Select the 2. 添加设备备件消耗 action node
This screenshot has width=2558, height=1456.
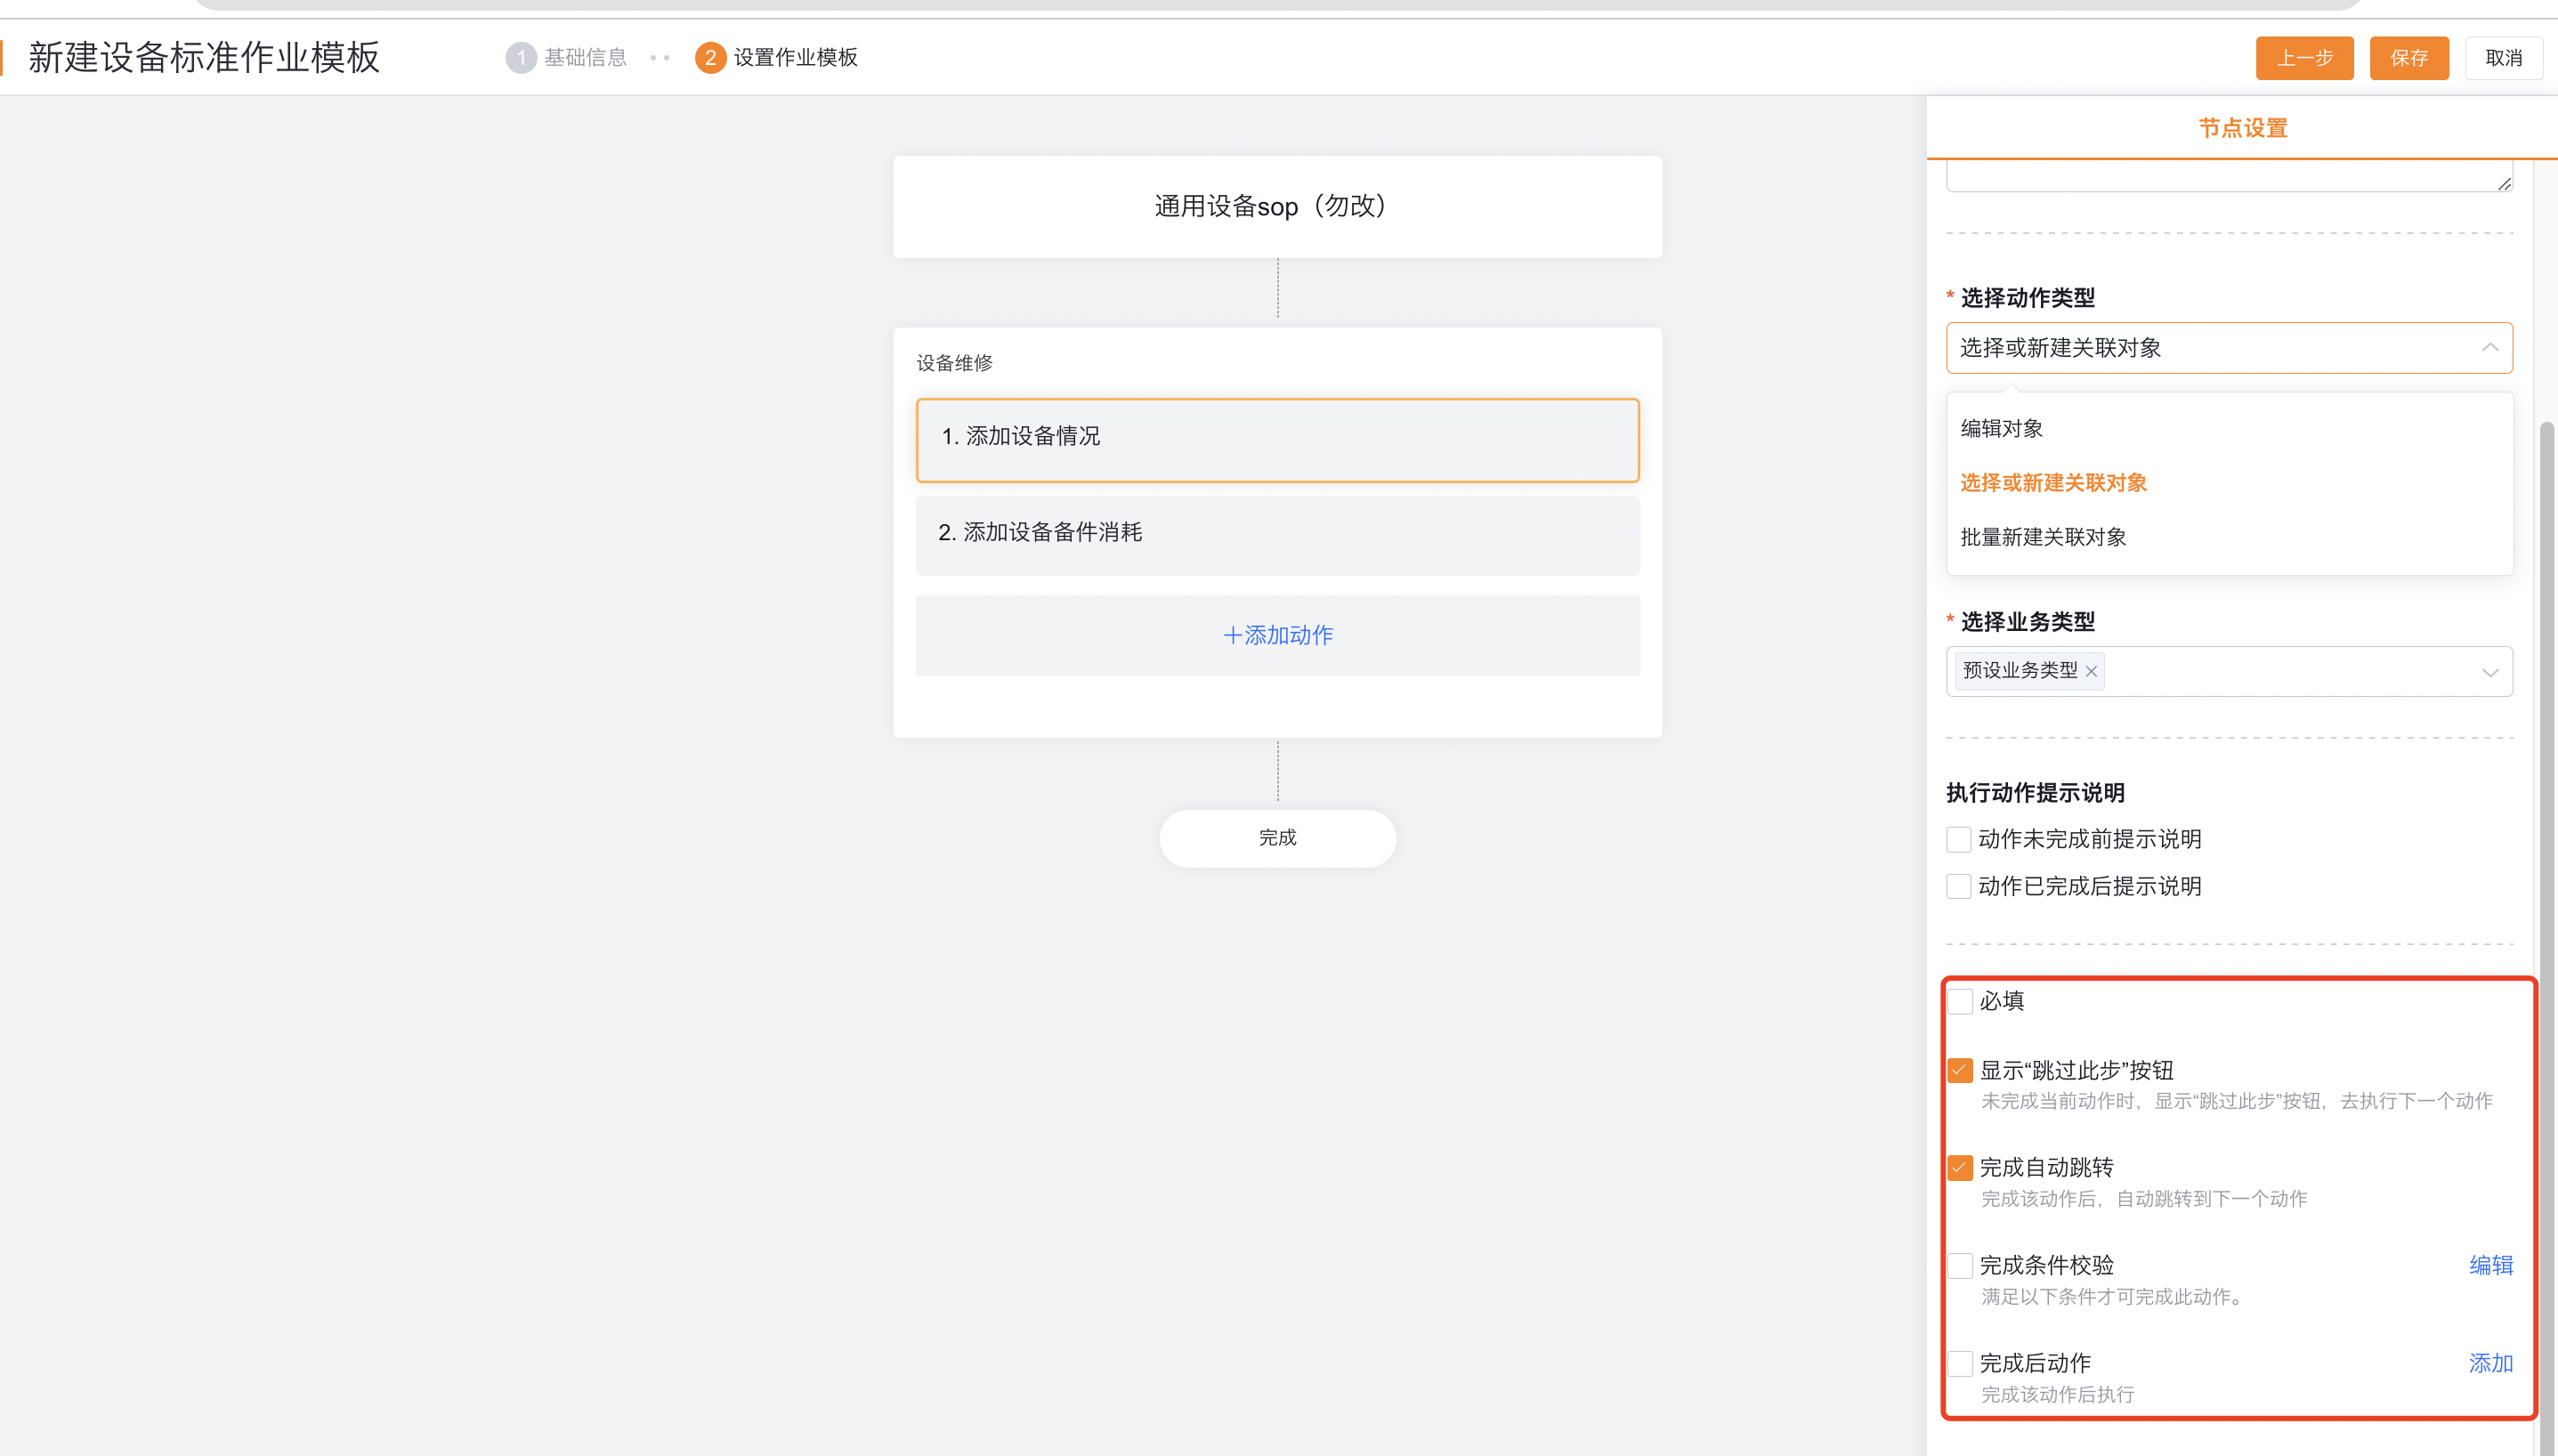click(x=1277, y=534)
